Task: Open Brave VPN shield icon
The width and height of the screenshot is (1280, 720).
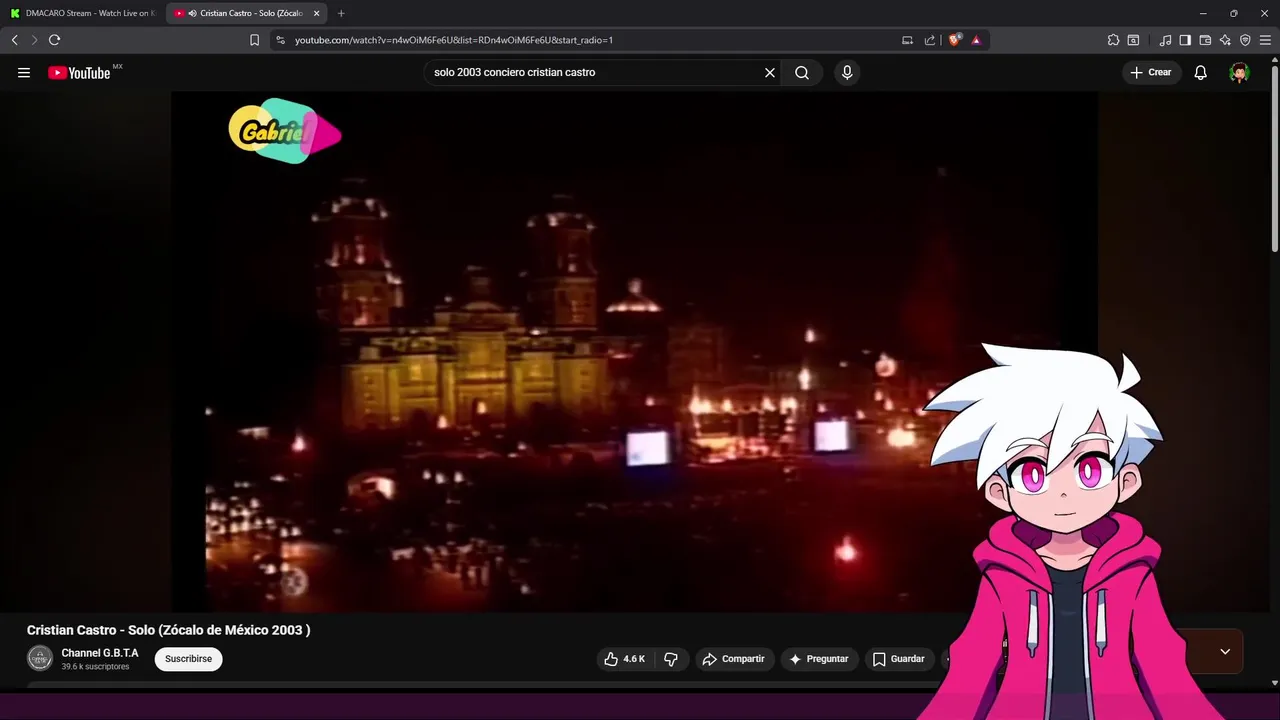Action: coord(1245,40)
